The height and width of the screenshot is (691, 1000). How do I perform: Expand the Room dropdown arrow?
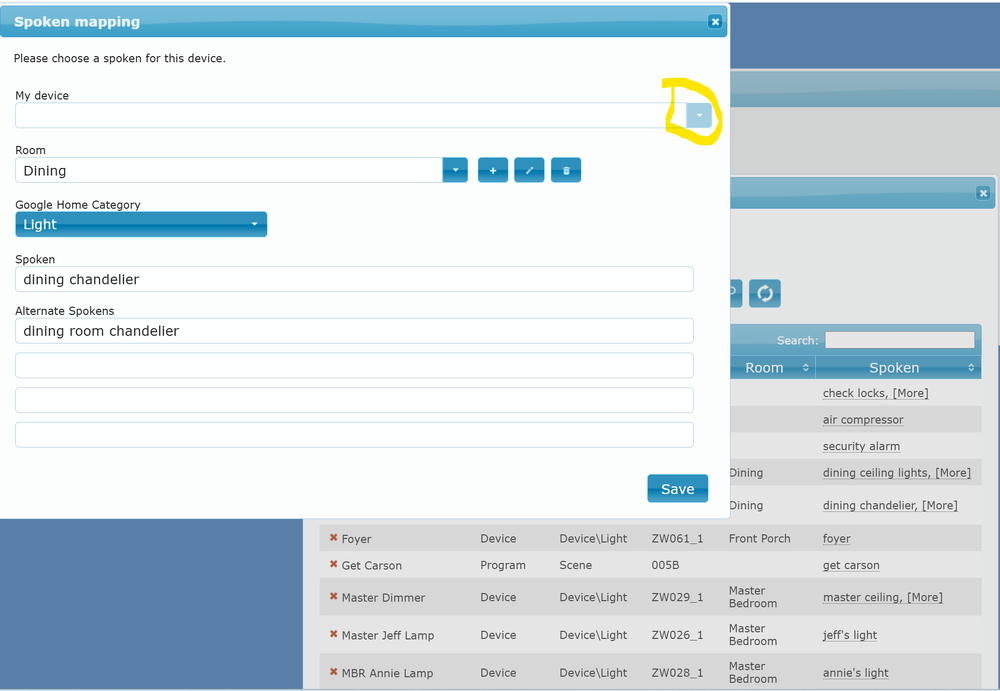coord(455,170)
